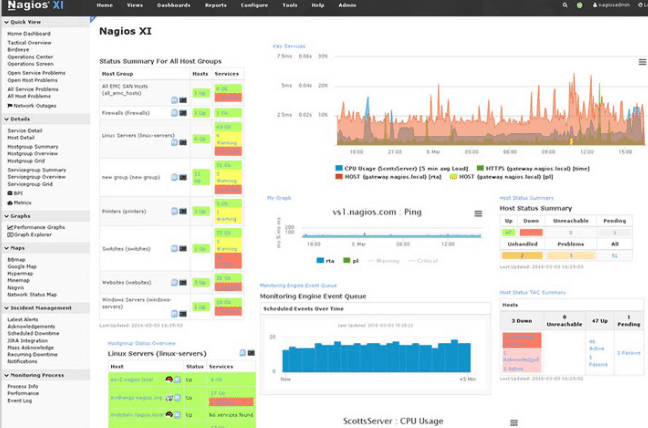Collapse the Incident Management sidebar section

point(45,308)
